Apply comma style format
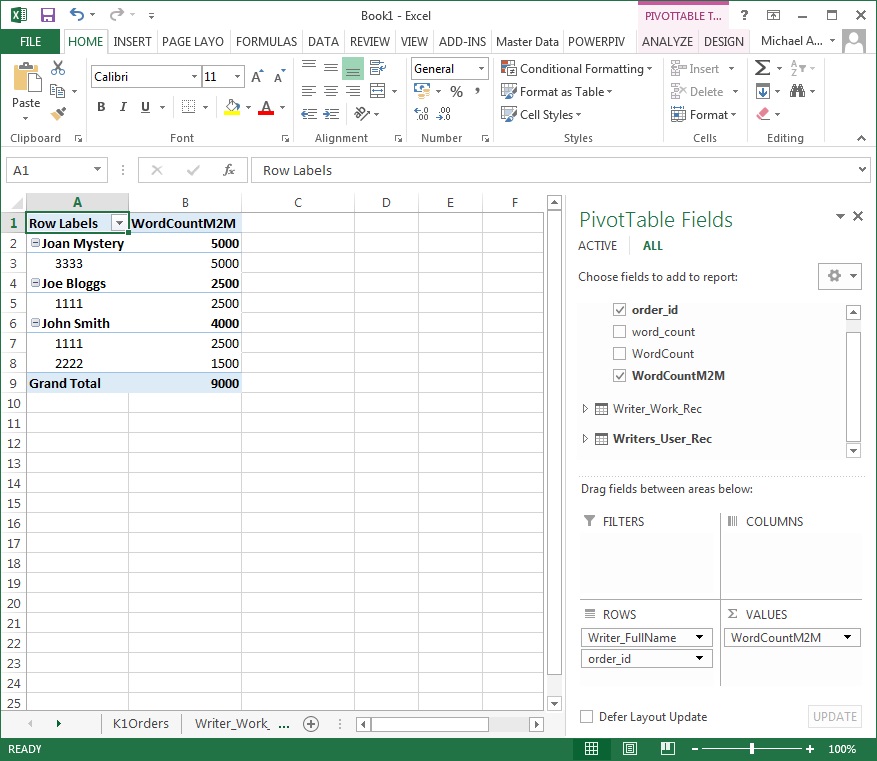Viewport: 877px width, 761px height. tap(477, 91)
